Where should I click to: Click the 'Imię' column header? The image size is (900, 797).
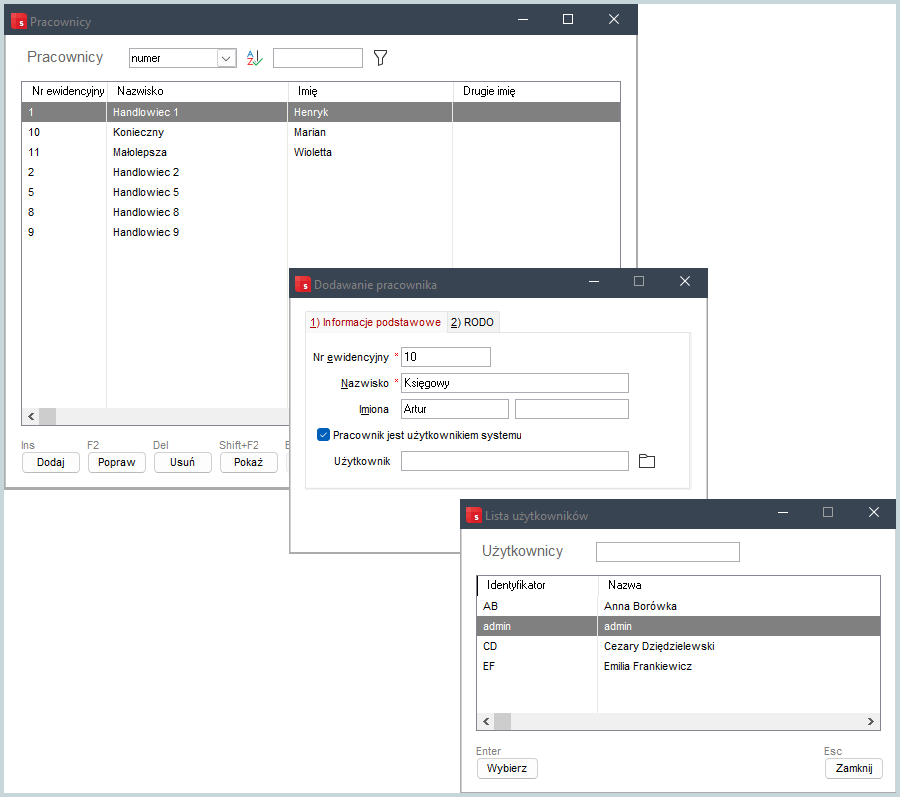coord(370,91)
